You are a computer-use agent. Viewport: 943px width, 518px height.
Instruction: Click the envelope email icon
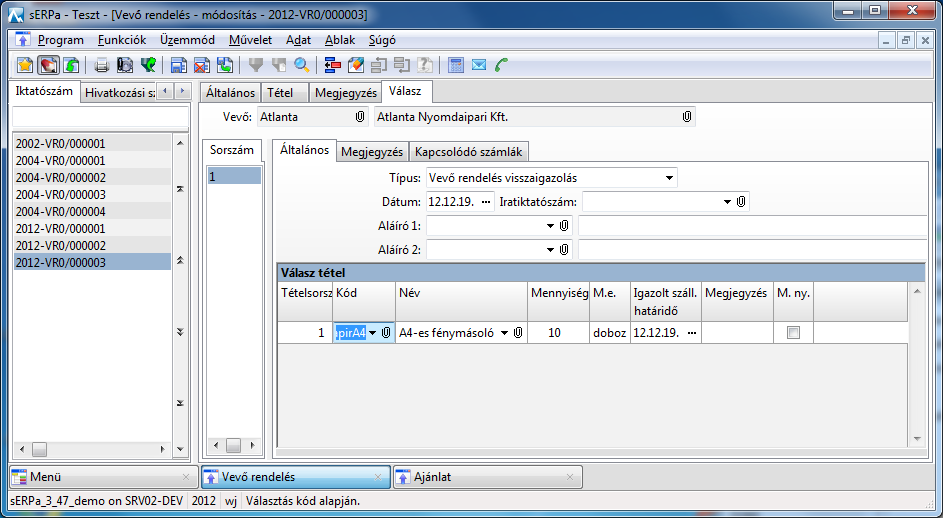coord(479,65)
